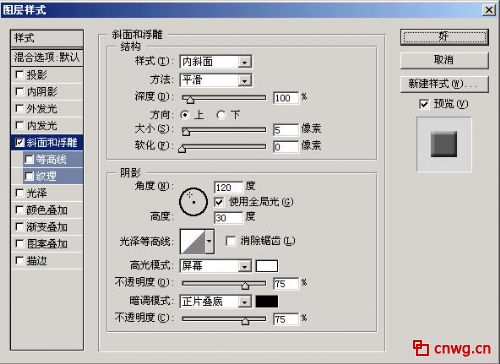Select the 下 direction radio button

tap(221, 115)
